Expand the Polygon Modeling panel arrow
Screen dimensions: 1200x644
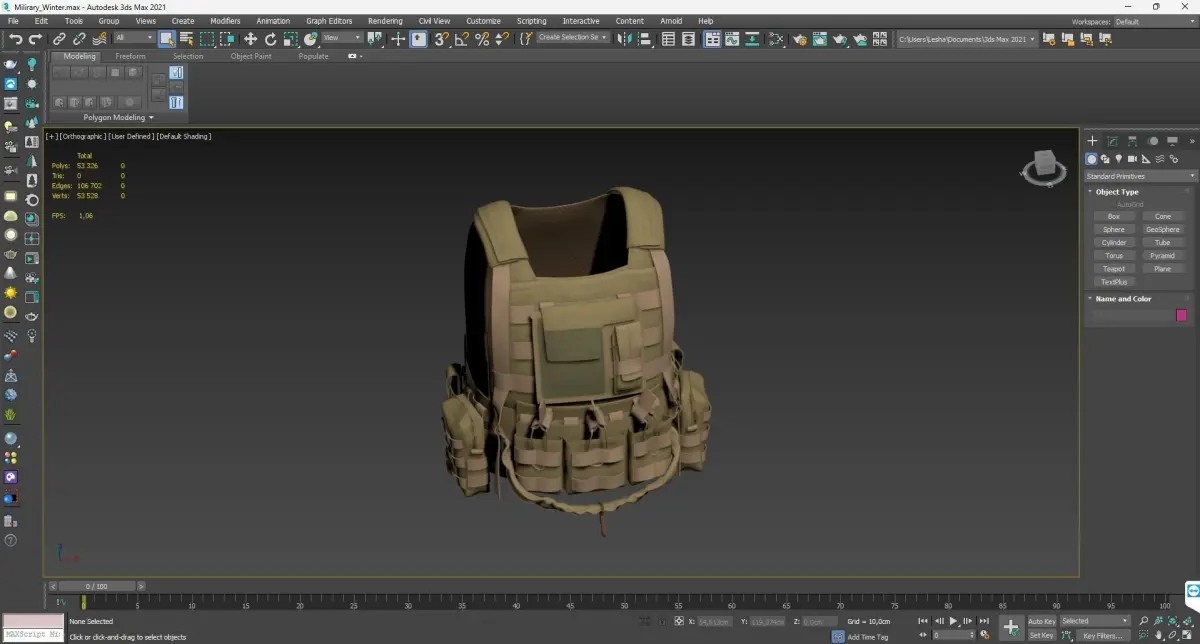tap(152, 118)
